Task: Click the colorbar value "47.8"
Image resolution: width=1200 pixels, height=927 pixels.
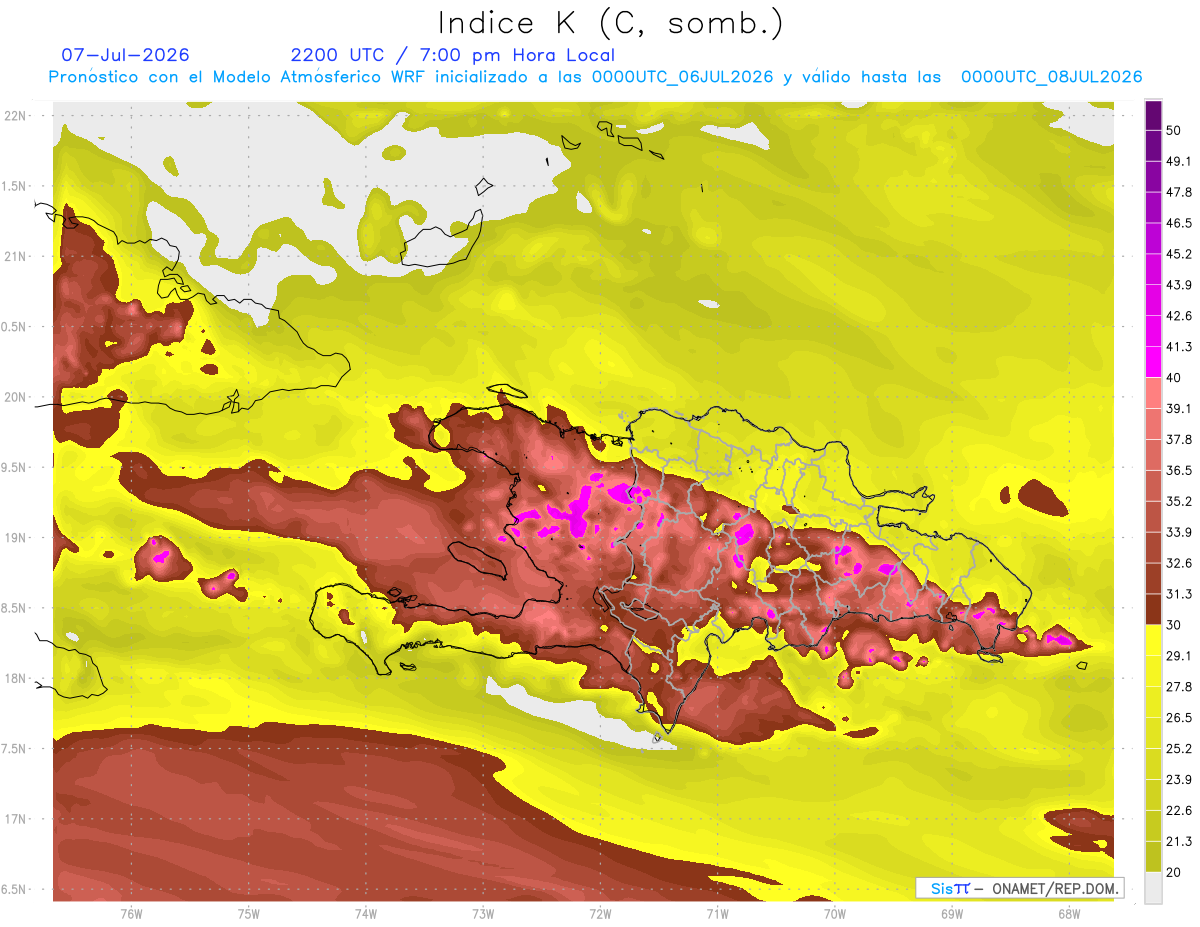Action: tap(1178, 192)
